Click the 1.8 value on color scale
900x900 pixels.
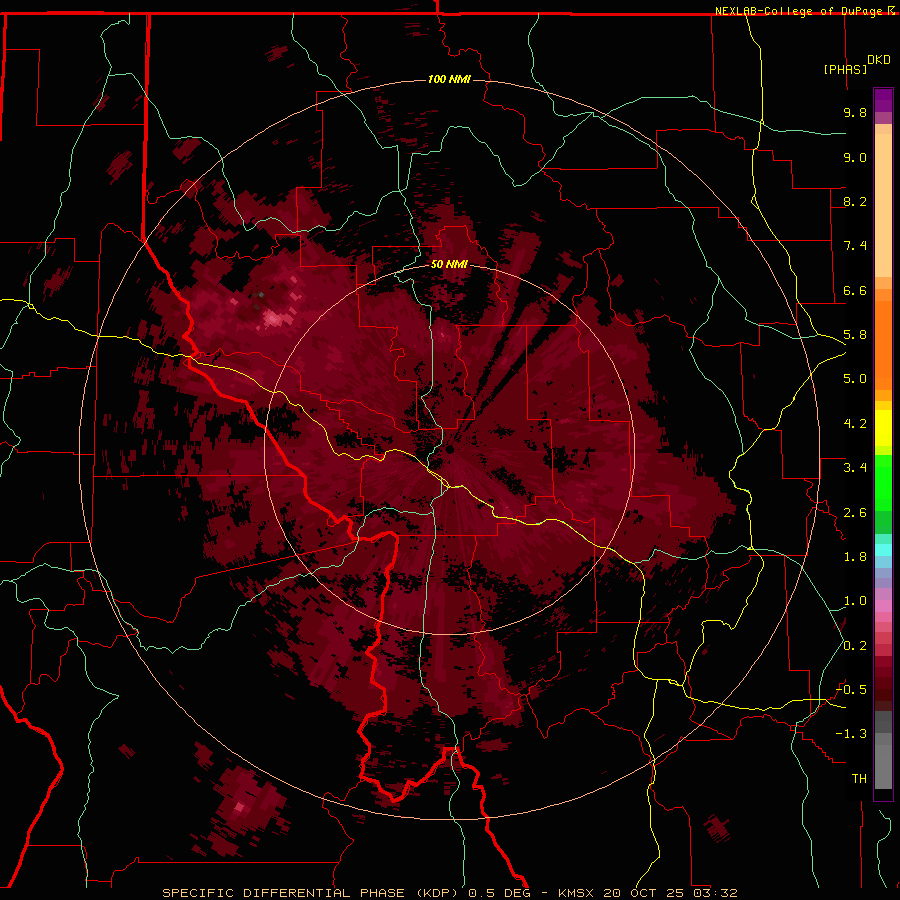pyautogui.click(x=855, y=557)
